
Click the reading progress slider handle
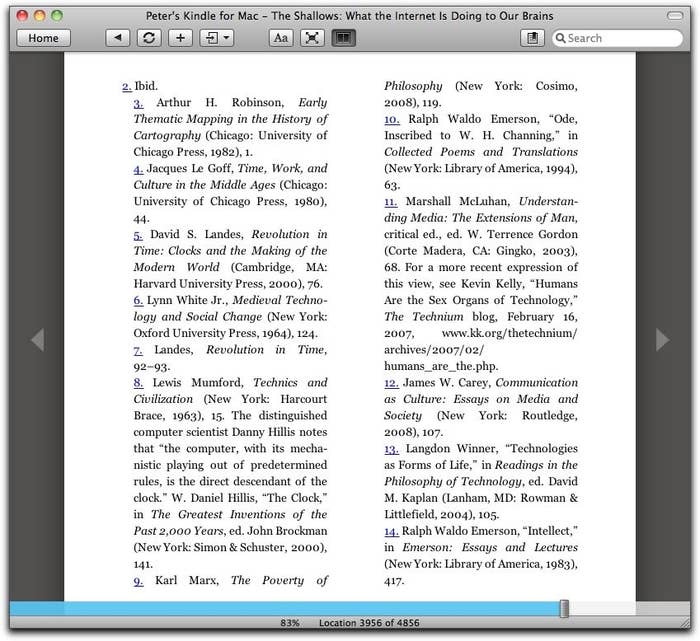click(564, 608)
